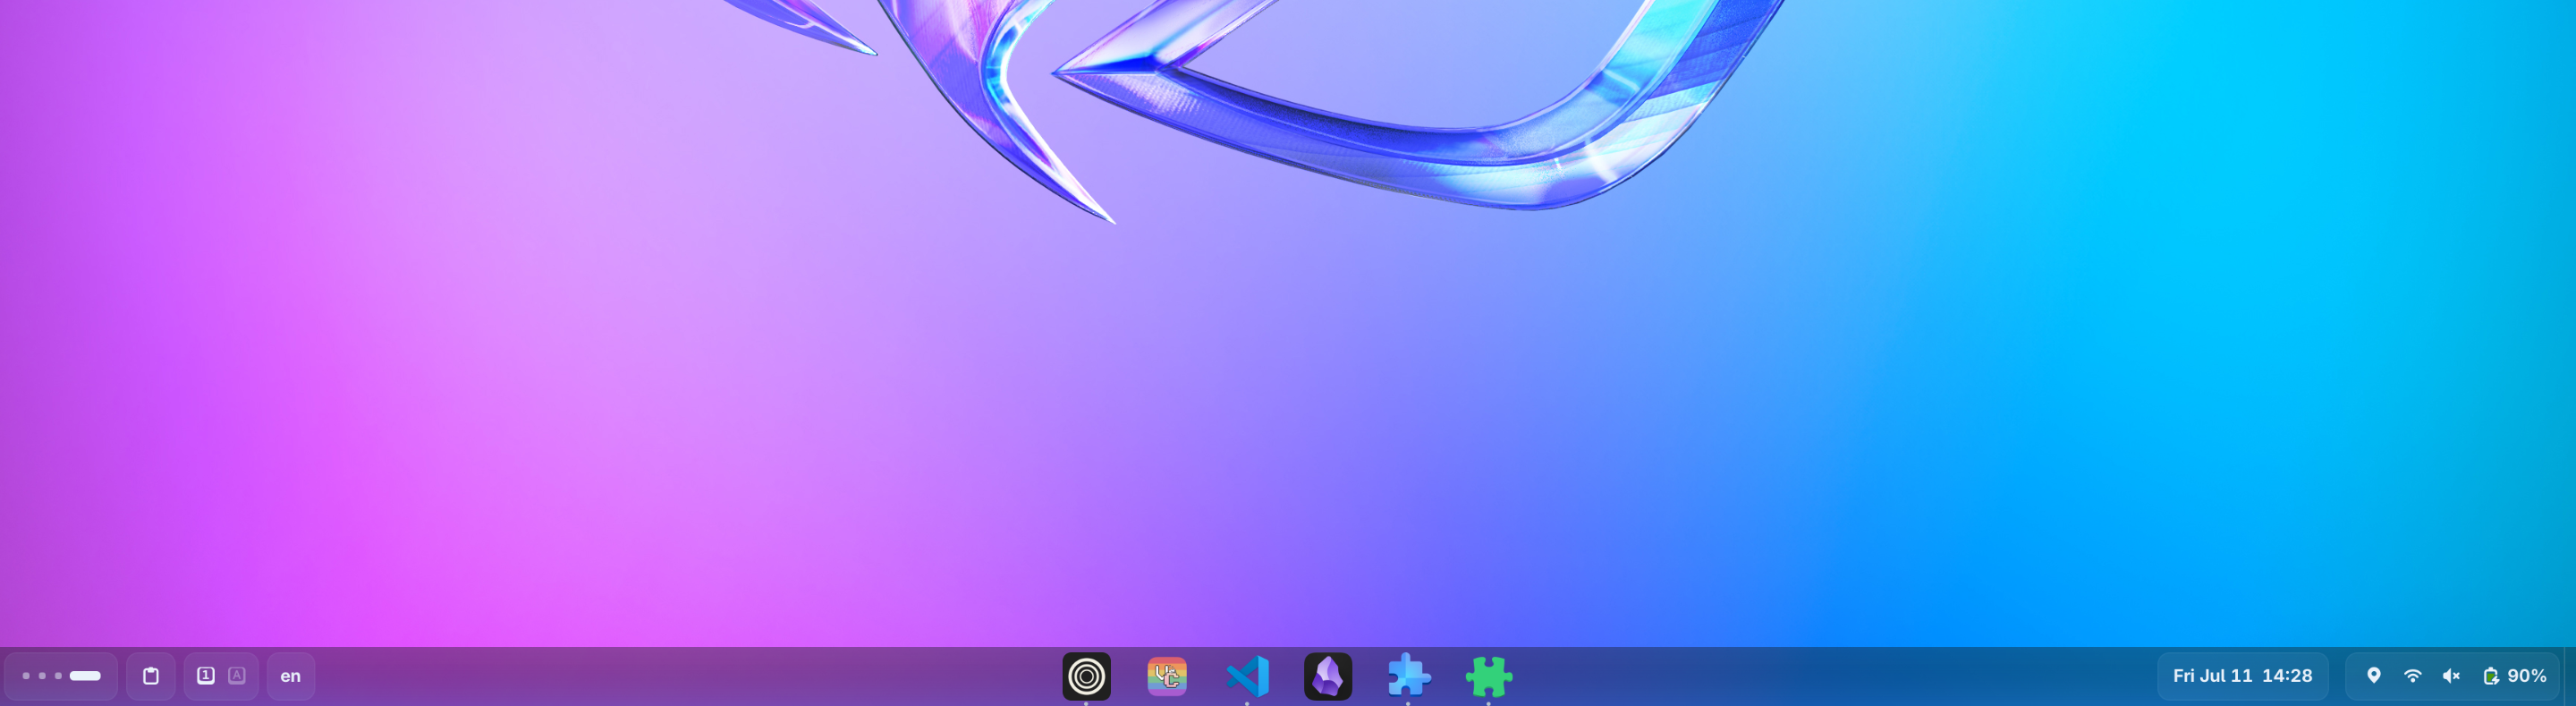
Task: Open the Wi-Fi network indicator
Action: 2413,676
